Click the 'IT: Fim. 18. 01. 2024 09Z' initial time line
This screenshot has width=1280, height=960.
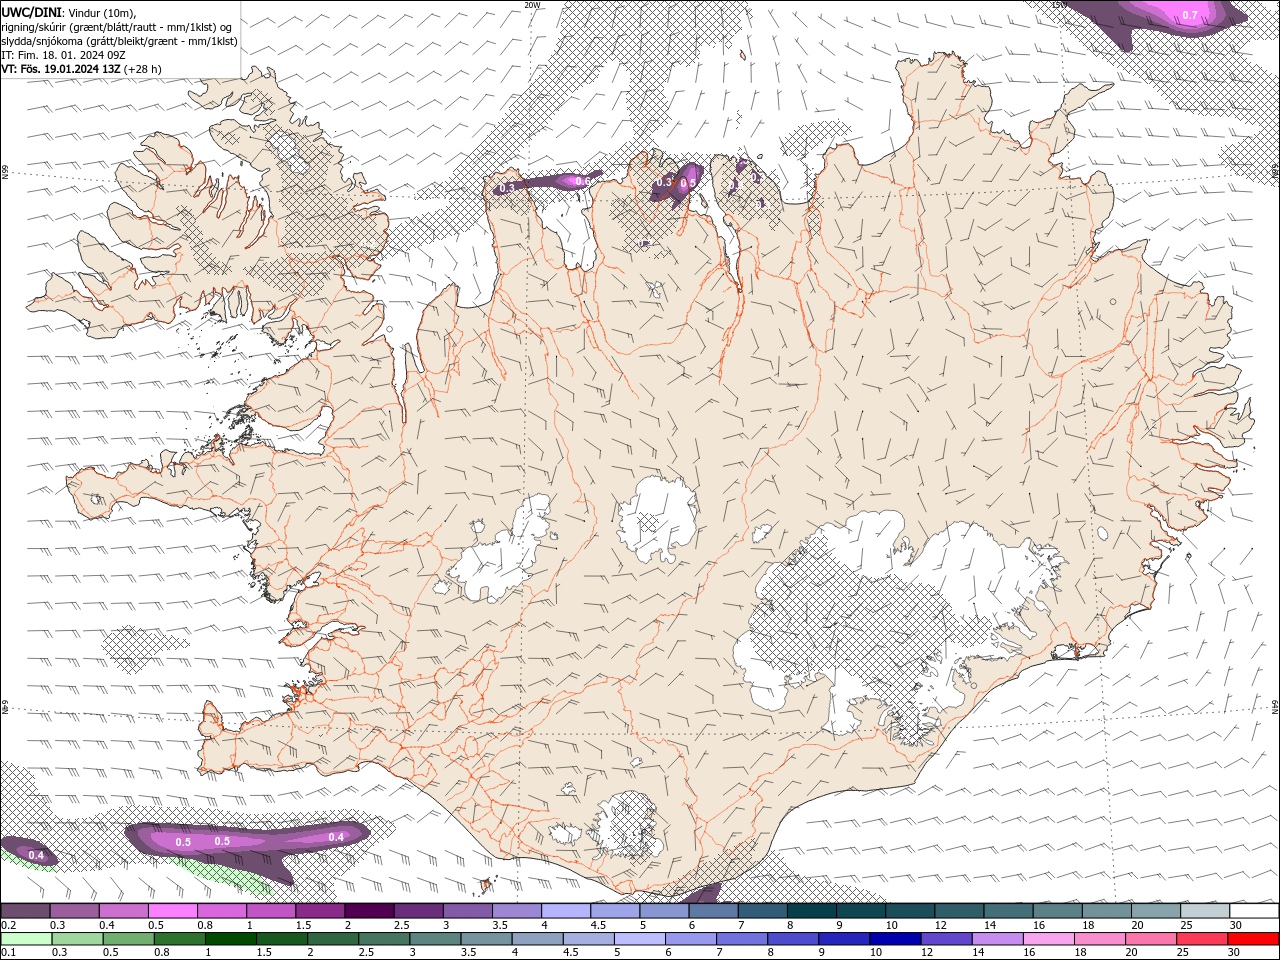click(63, 55)
